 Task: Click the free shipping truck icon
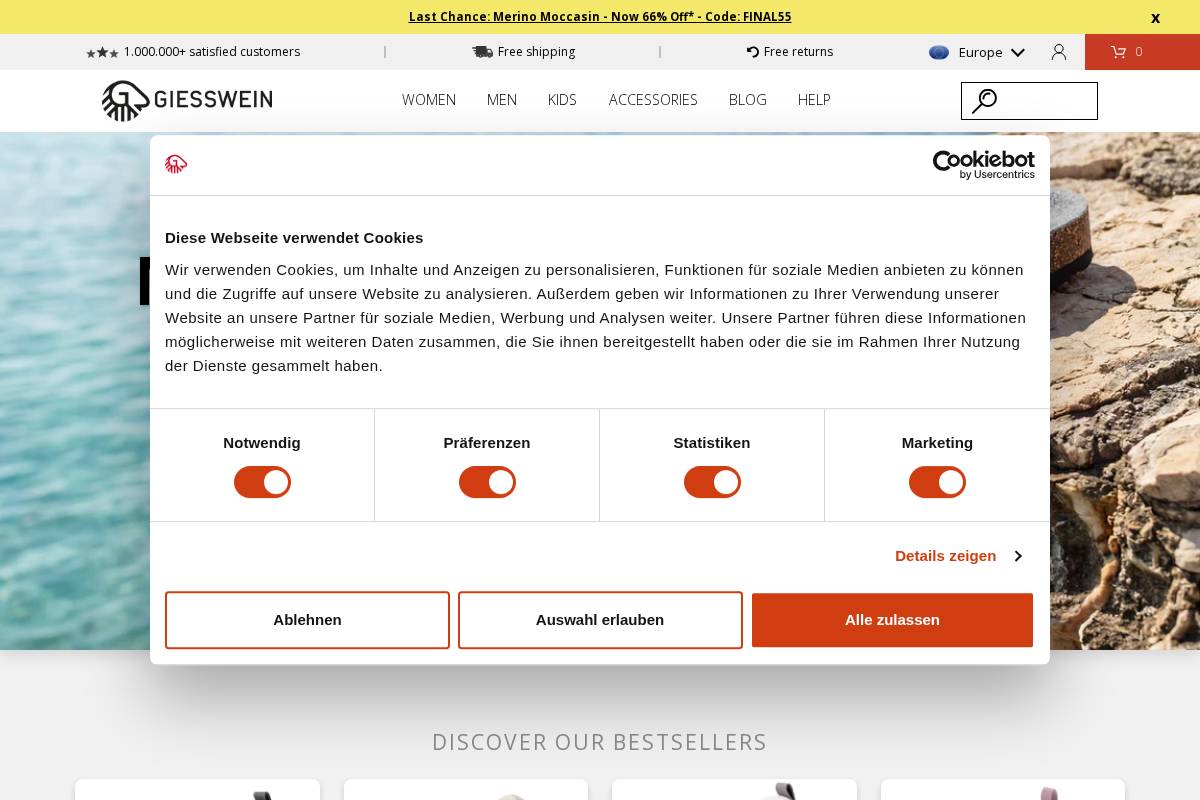482,52
